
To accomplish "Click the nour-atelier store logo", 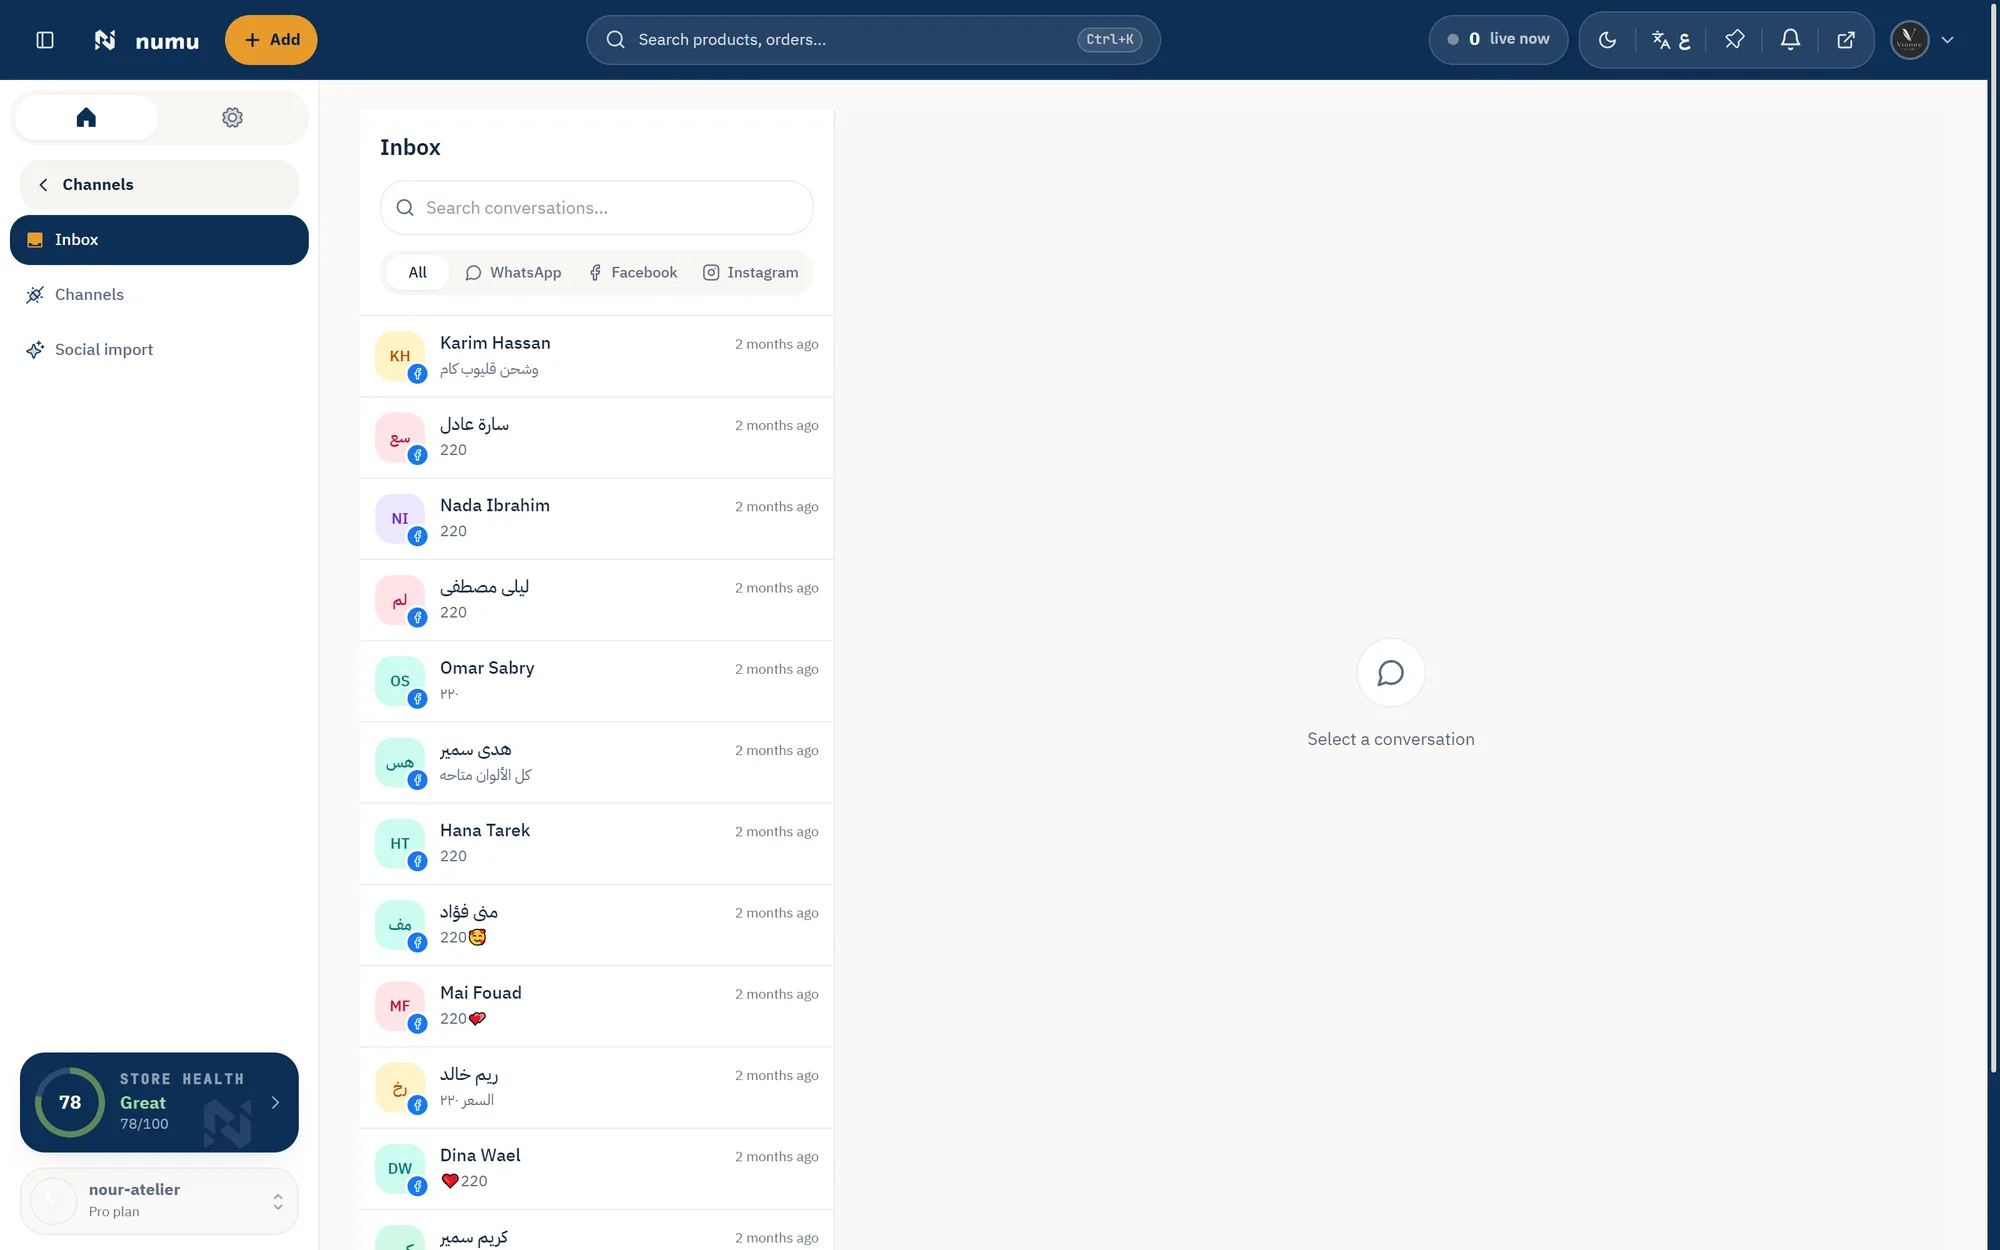I will click(x=54, y=1201).
